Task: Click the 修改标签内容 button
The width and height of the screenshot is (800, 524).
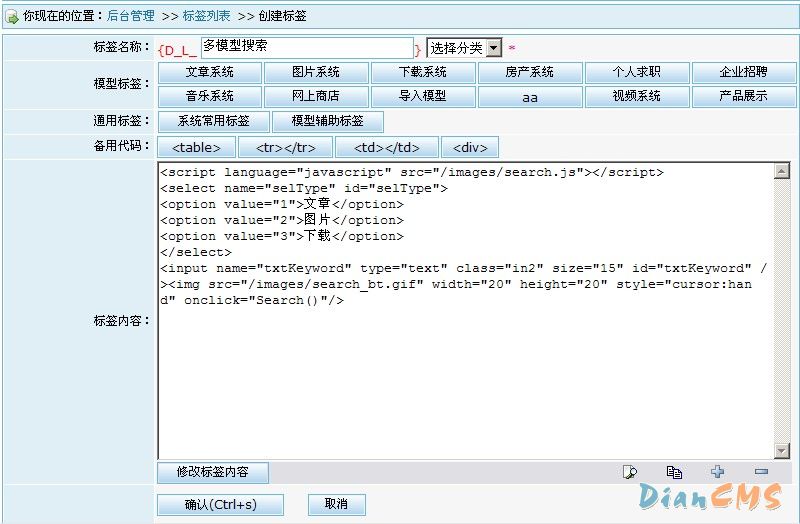Action: (x=213, y=472)
